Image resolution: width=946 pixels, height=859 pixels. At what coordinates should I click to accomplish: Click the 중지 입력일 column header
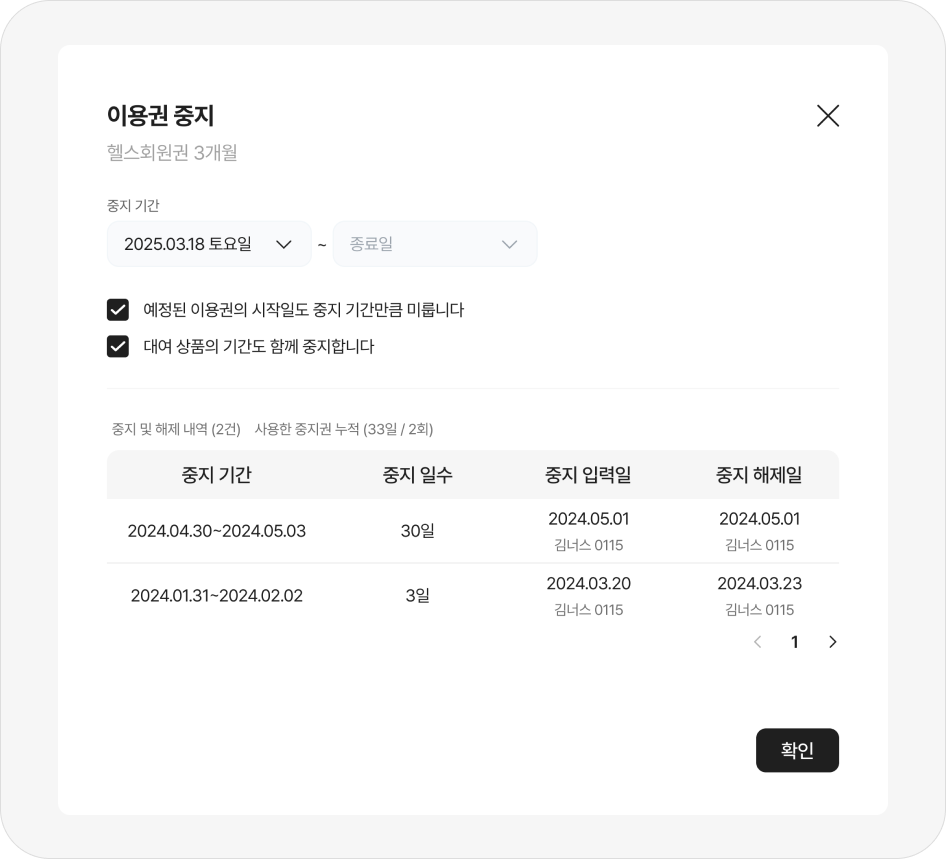click(588, 475)
